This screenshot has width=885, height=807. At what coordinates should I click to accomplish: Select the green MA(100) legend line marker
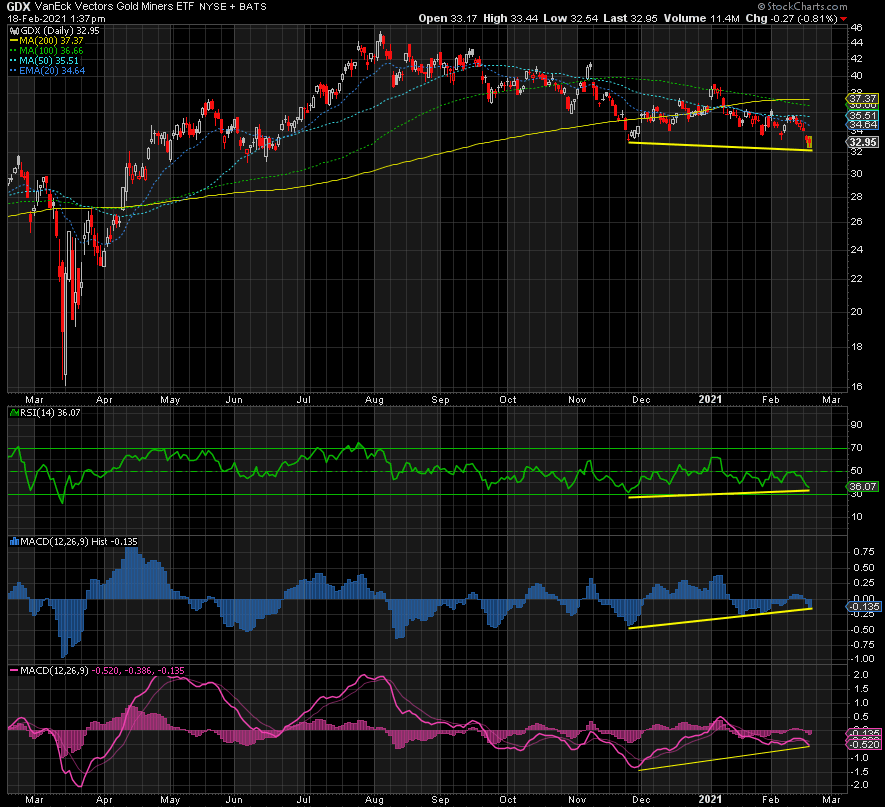(14, 51)
